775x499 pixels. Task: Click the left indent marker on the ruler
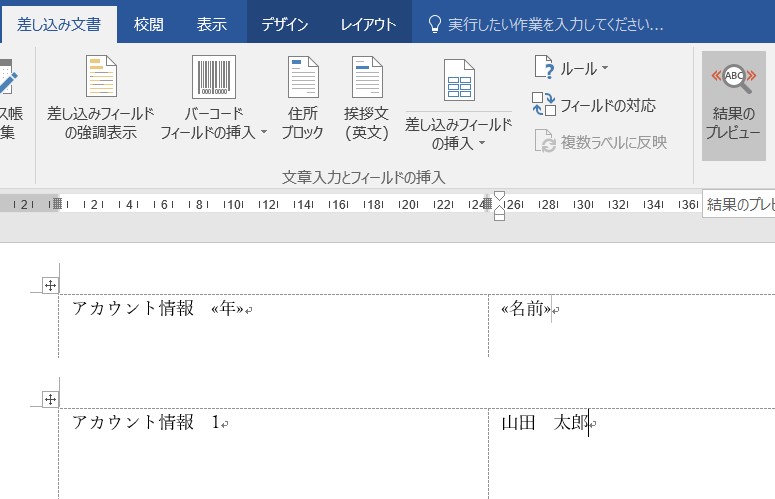499,215
